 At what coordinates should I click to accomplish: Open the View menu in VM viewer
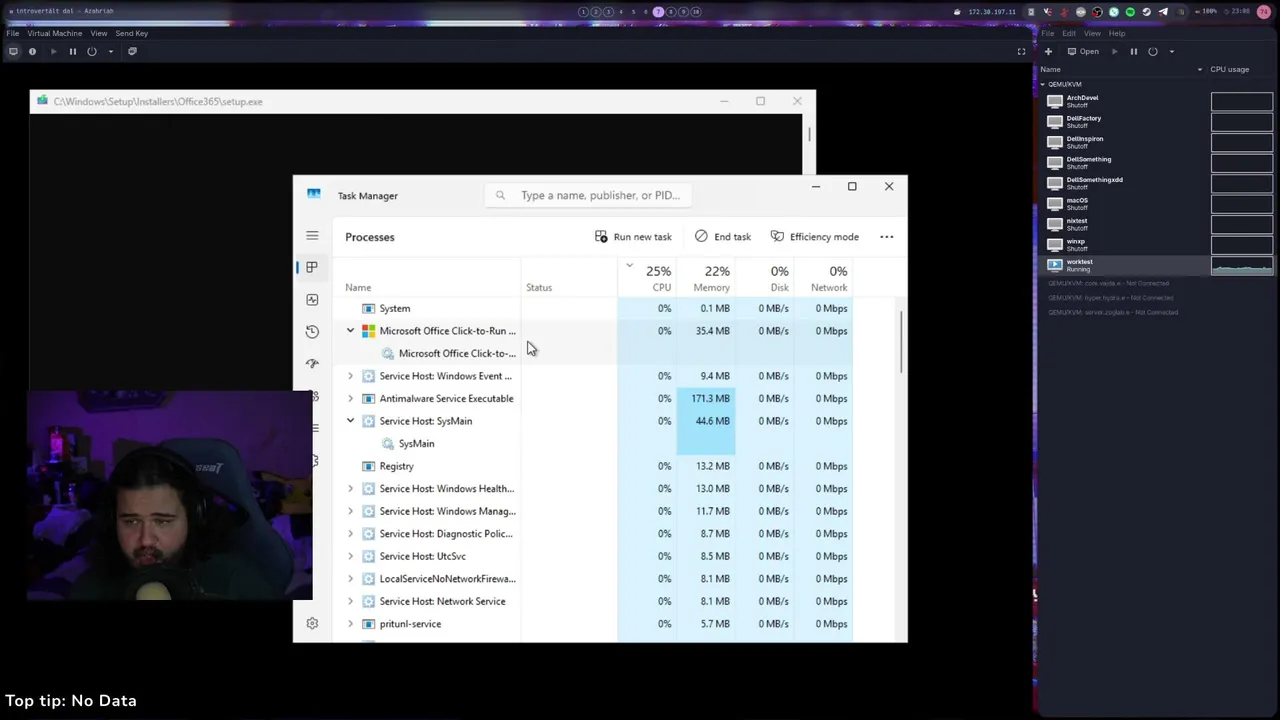click(99, 33)
